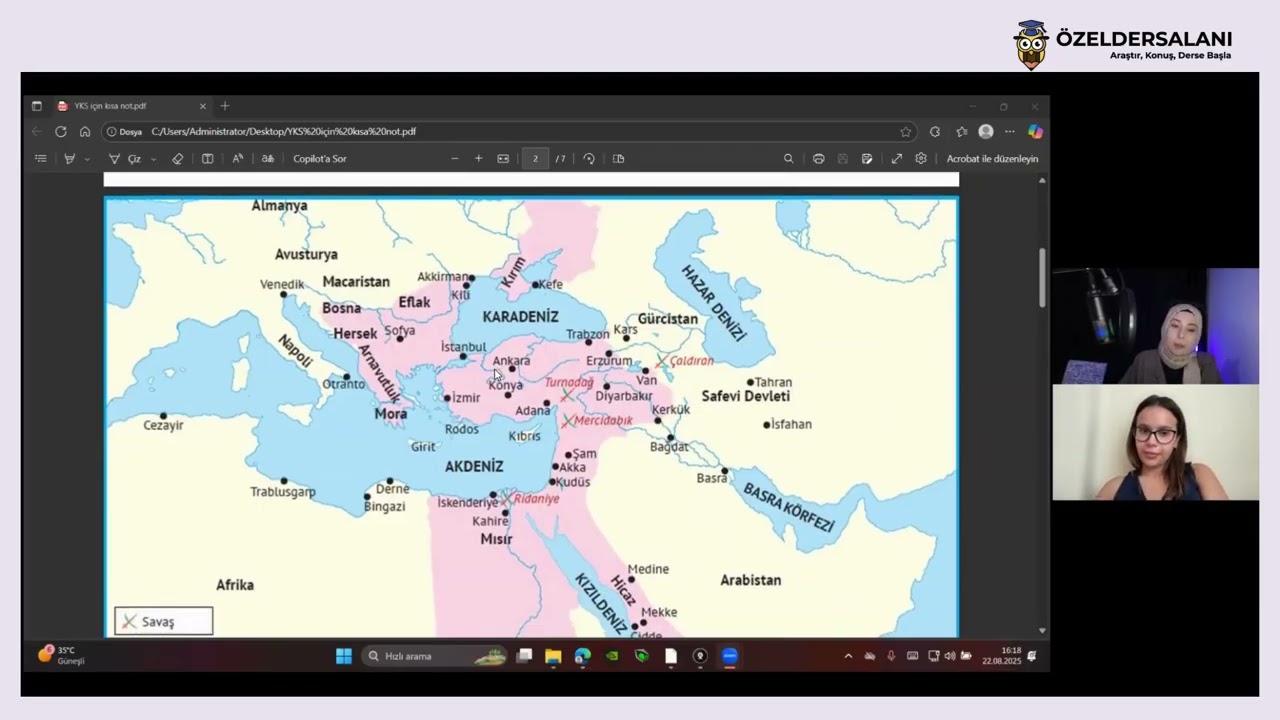Image resolution: width=1280 pixels, height=720 pixels.
Task: Click Copilot'a Sor button
Action: (320, 158)
